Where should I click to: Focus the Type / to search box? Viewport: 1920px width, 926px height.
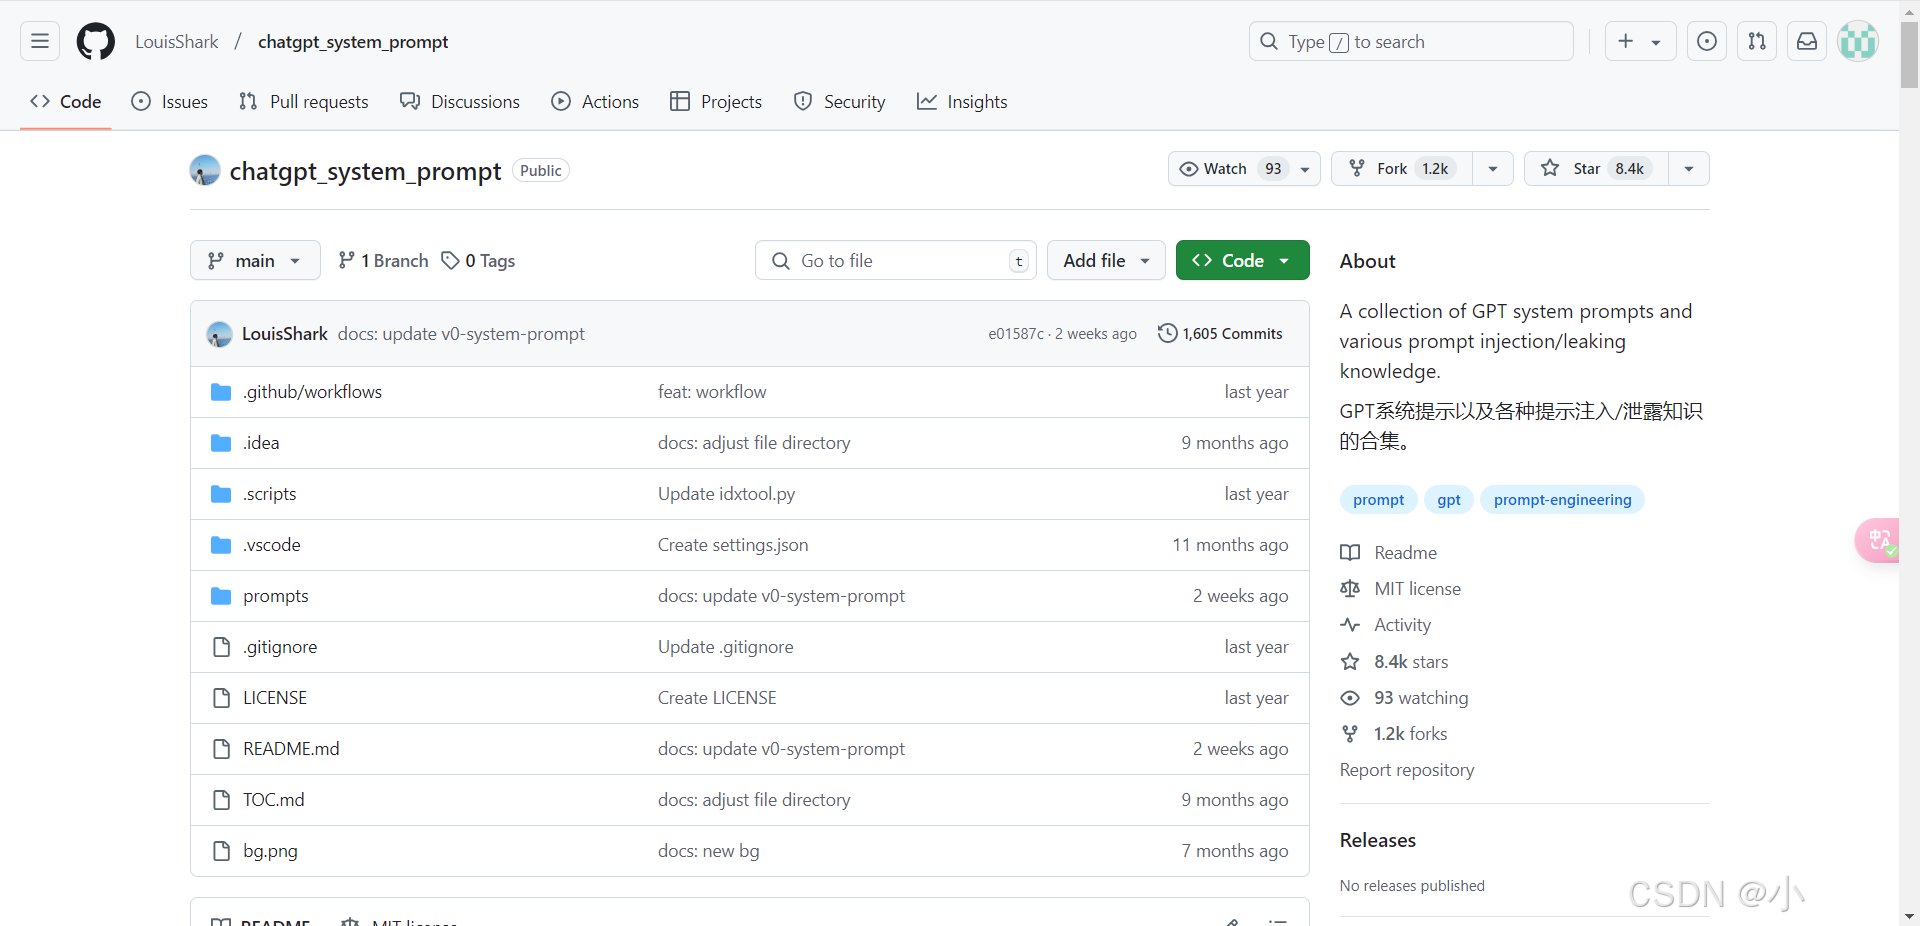tap(1411, 41)
